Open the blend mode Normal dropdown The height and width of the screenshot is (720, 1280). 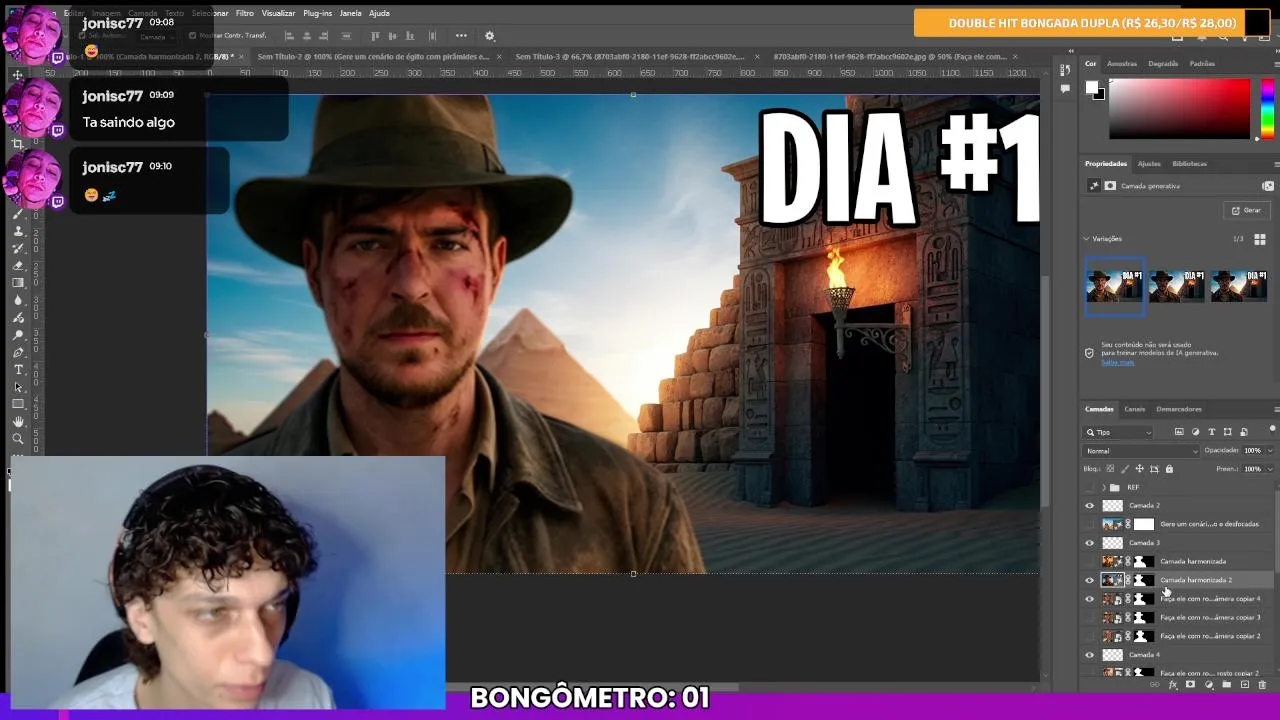[1142, 451]
